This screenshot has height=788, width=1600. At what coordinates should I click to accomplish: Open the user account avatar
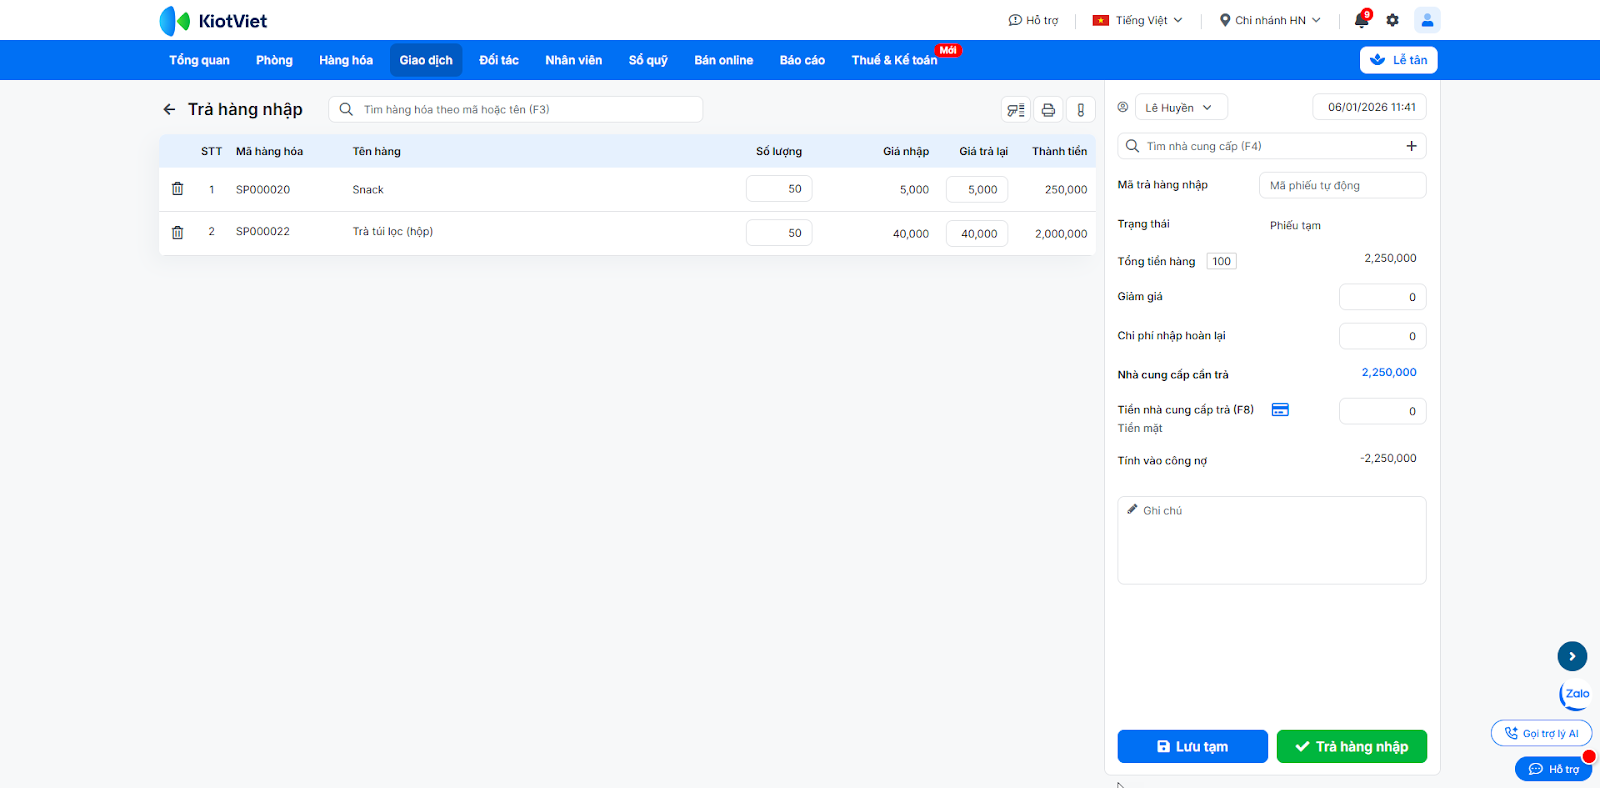click(1427, 20)
